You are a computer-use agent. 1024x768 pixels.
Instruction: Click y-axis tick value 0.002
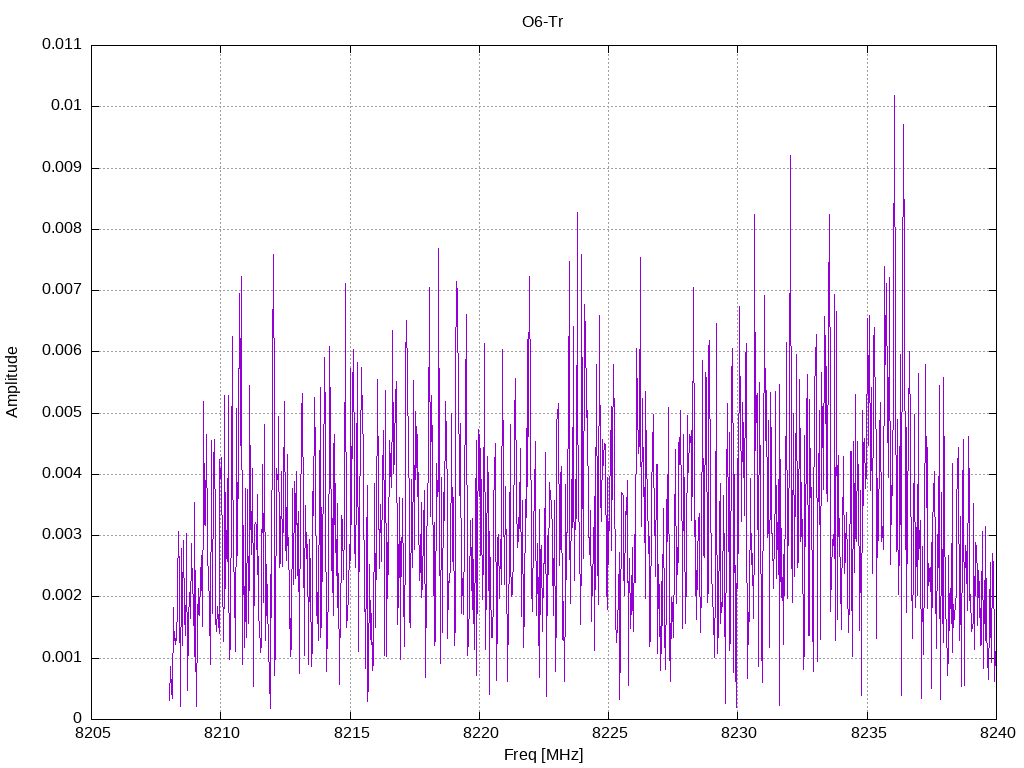pos(62,595)
